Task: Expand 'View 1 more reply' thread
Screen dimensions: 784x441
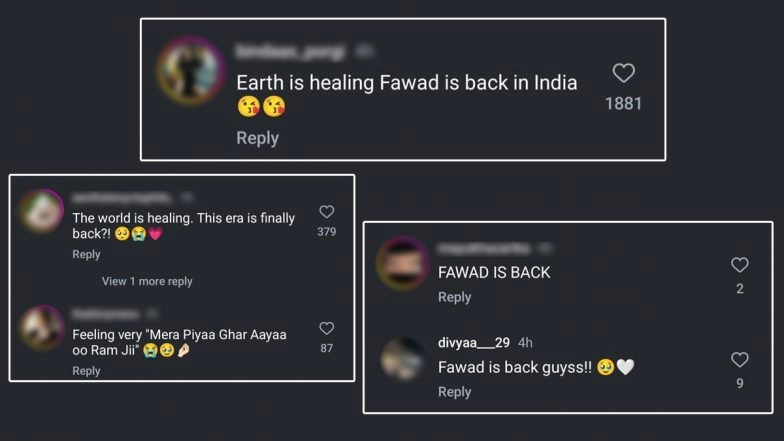Action: pyautogui.click(x=147, y=281)
